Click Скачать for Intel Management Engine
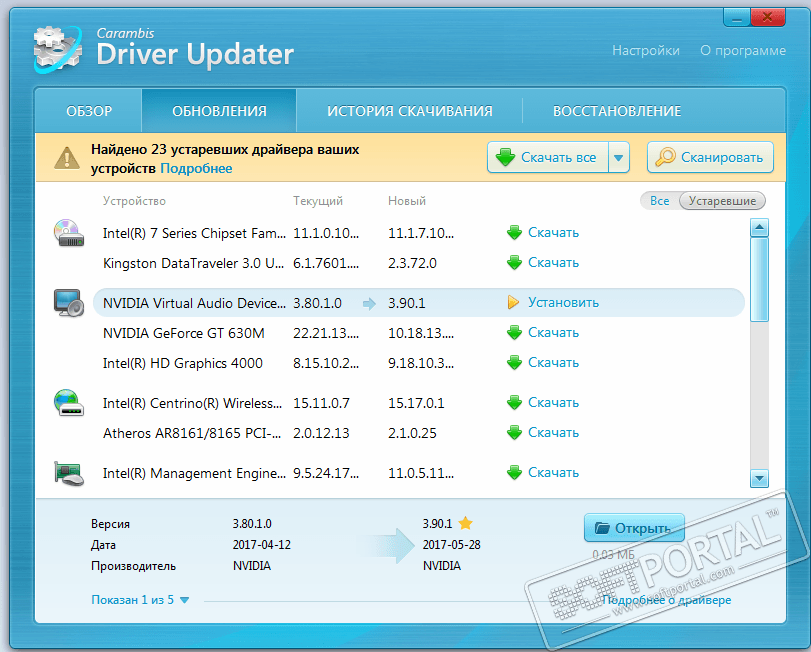The image size is (811, 652). (553, 472)
